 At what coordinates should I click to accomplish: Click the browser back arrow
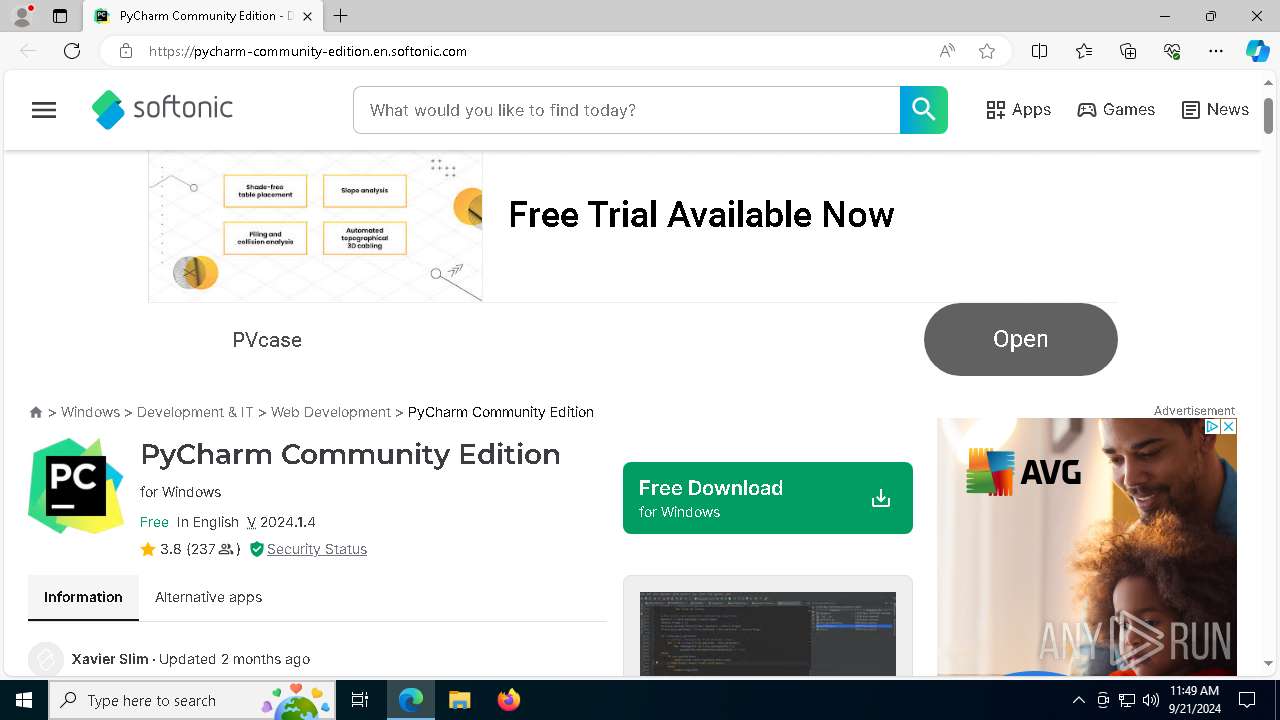click(28, 51)
